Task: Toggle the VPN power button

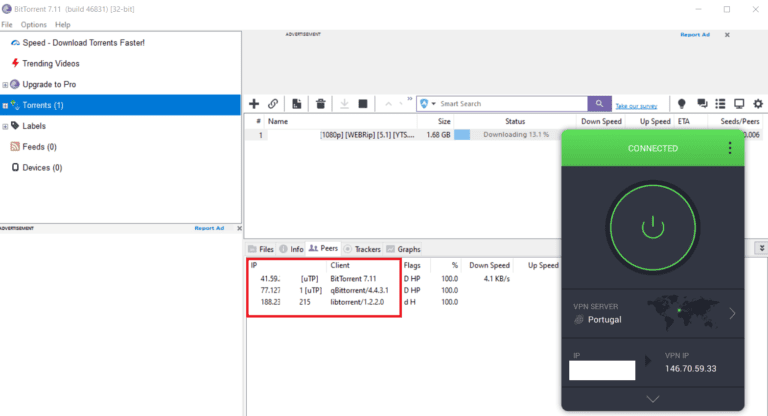Action: (x=652, y=228)
